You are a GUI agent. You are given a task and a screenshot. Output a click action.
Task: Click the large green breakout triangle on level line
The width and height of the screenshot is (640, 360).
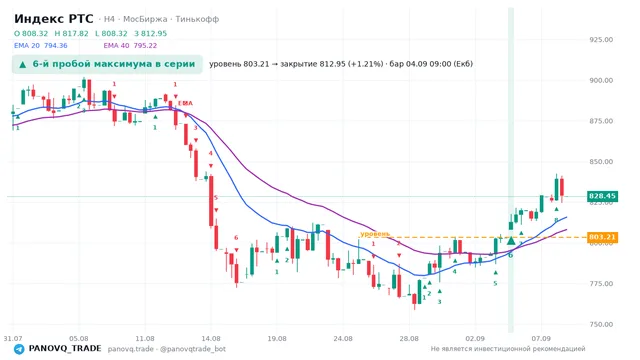pyautogui.click(x=511, y=240)
